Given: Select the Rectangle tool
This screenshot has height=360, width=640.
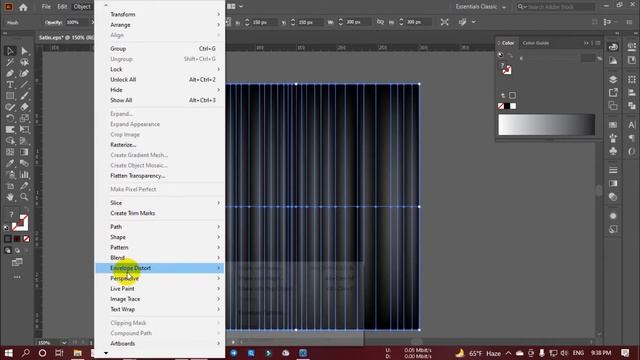Looking at the screenshot, I should coord(10,96).
